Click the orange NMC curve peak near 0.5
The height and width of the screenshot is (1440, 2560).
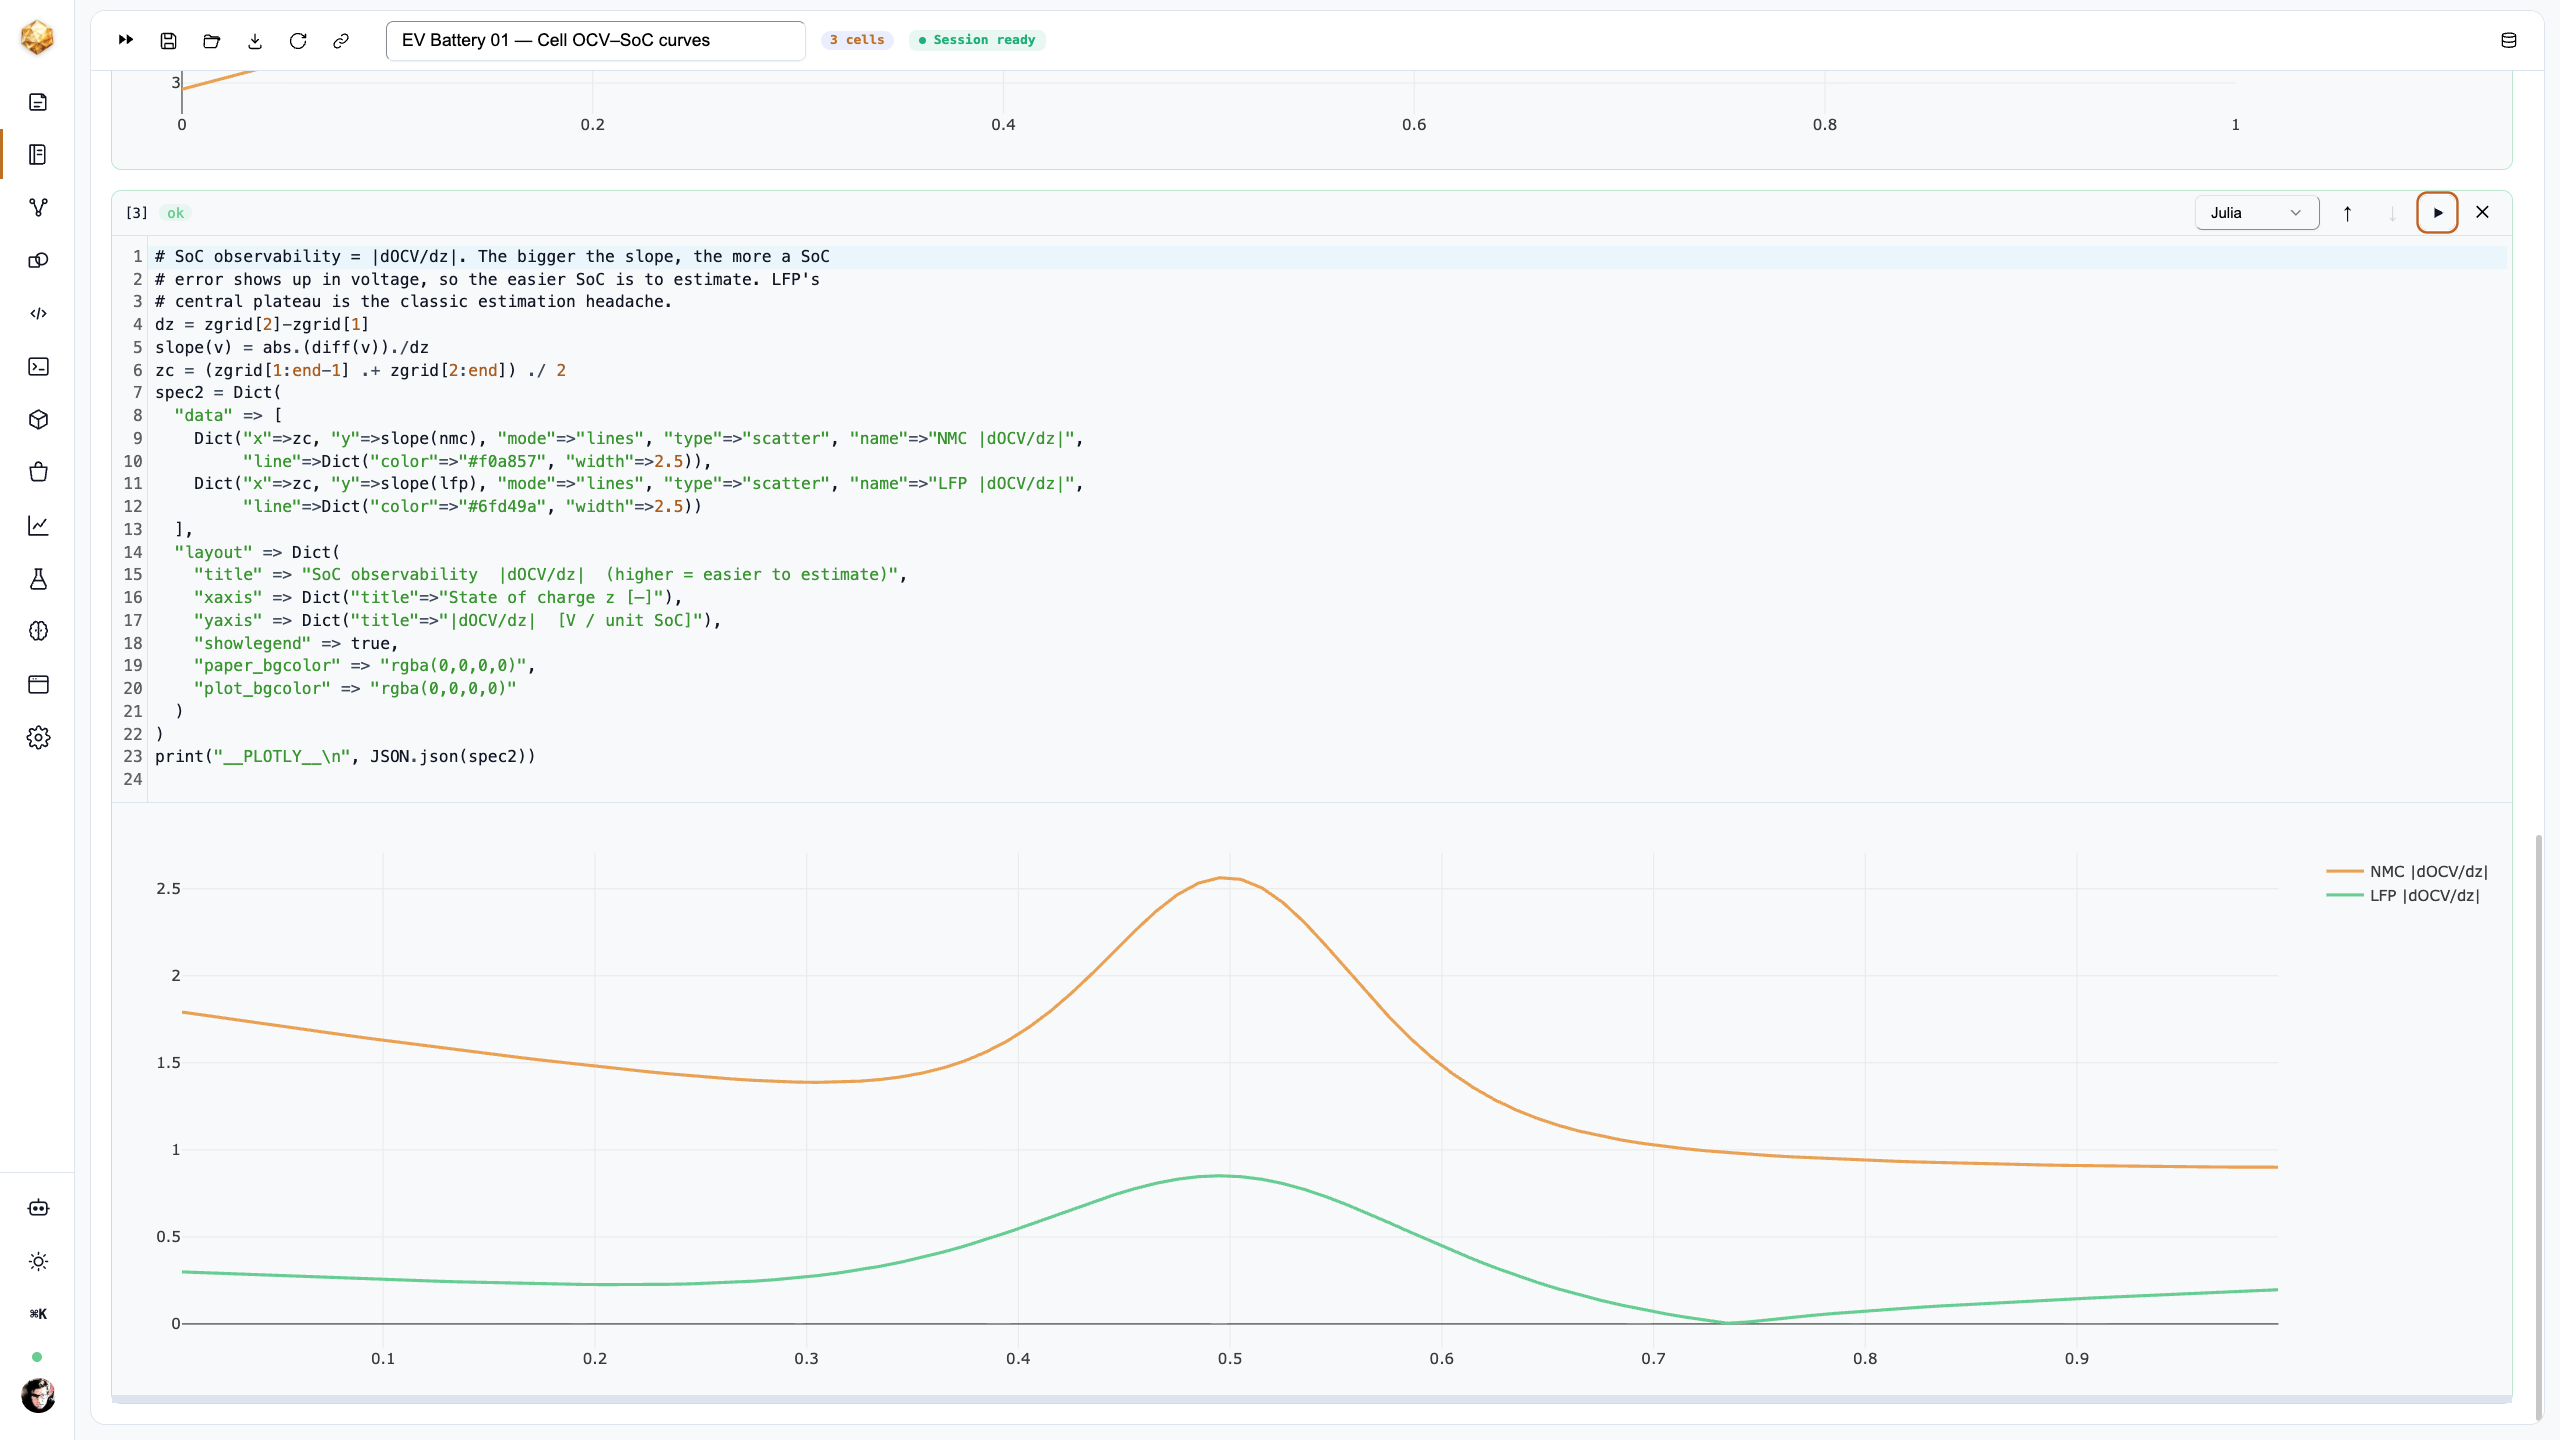(x=1221, y=878)
